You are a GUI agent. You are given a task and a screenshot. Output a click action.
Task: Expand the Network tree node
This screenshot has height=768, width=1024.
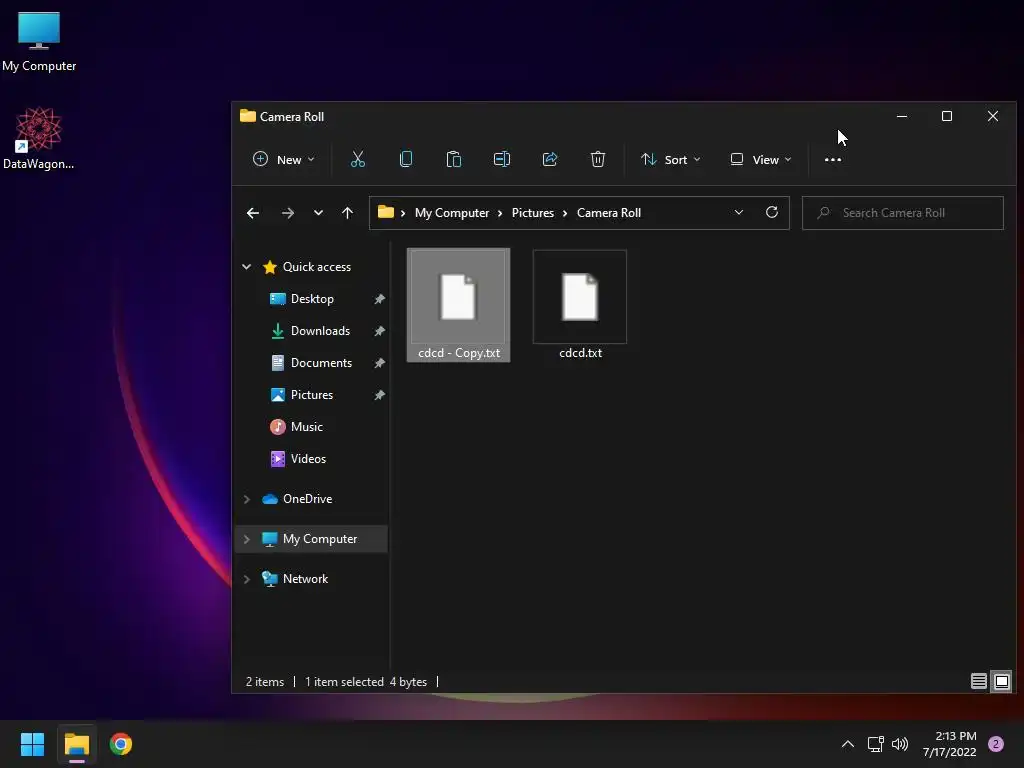coord(246,579)
